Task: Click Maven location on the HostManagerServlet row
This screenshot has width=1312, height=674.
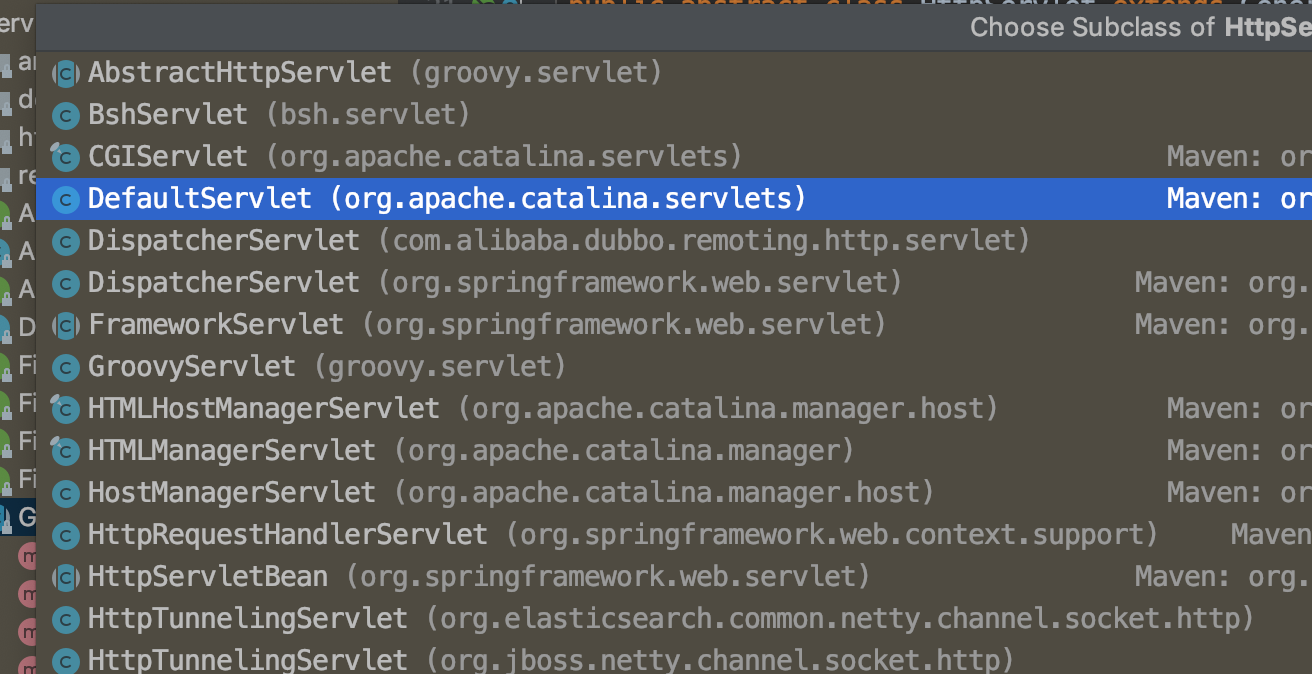Action: 1239,493
